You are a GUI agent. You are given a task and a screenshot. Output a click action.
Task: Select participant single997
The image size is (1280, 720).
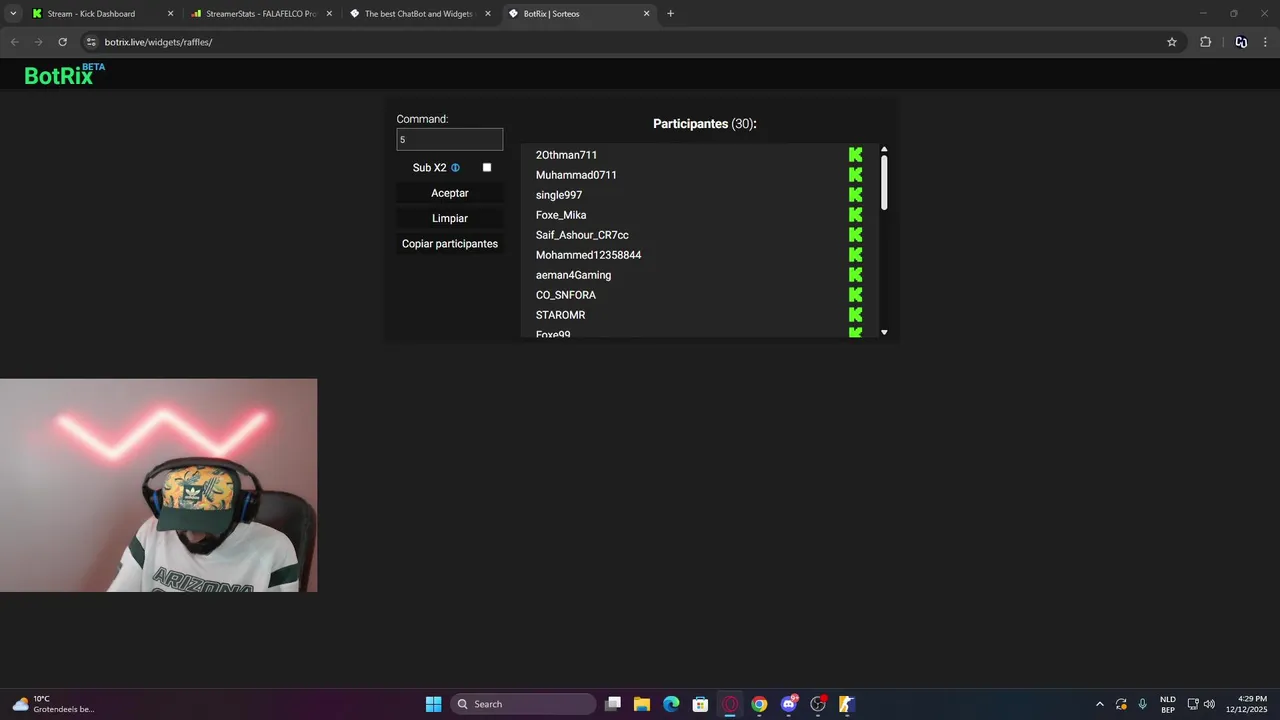coord(559,195)
